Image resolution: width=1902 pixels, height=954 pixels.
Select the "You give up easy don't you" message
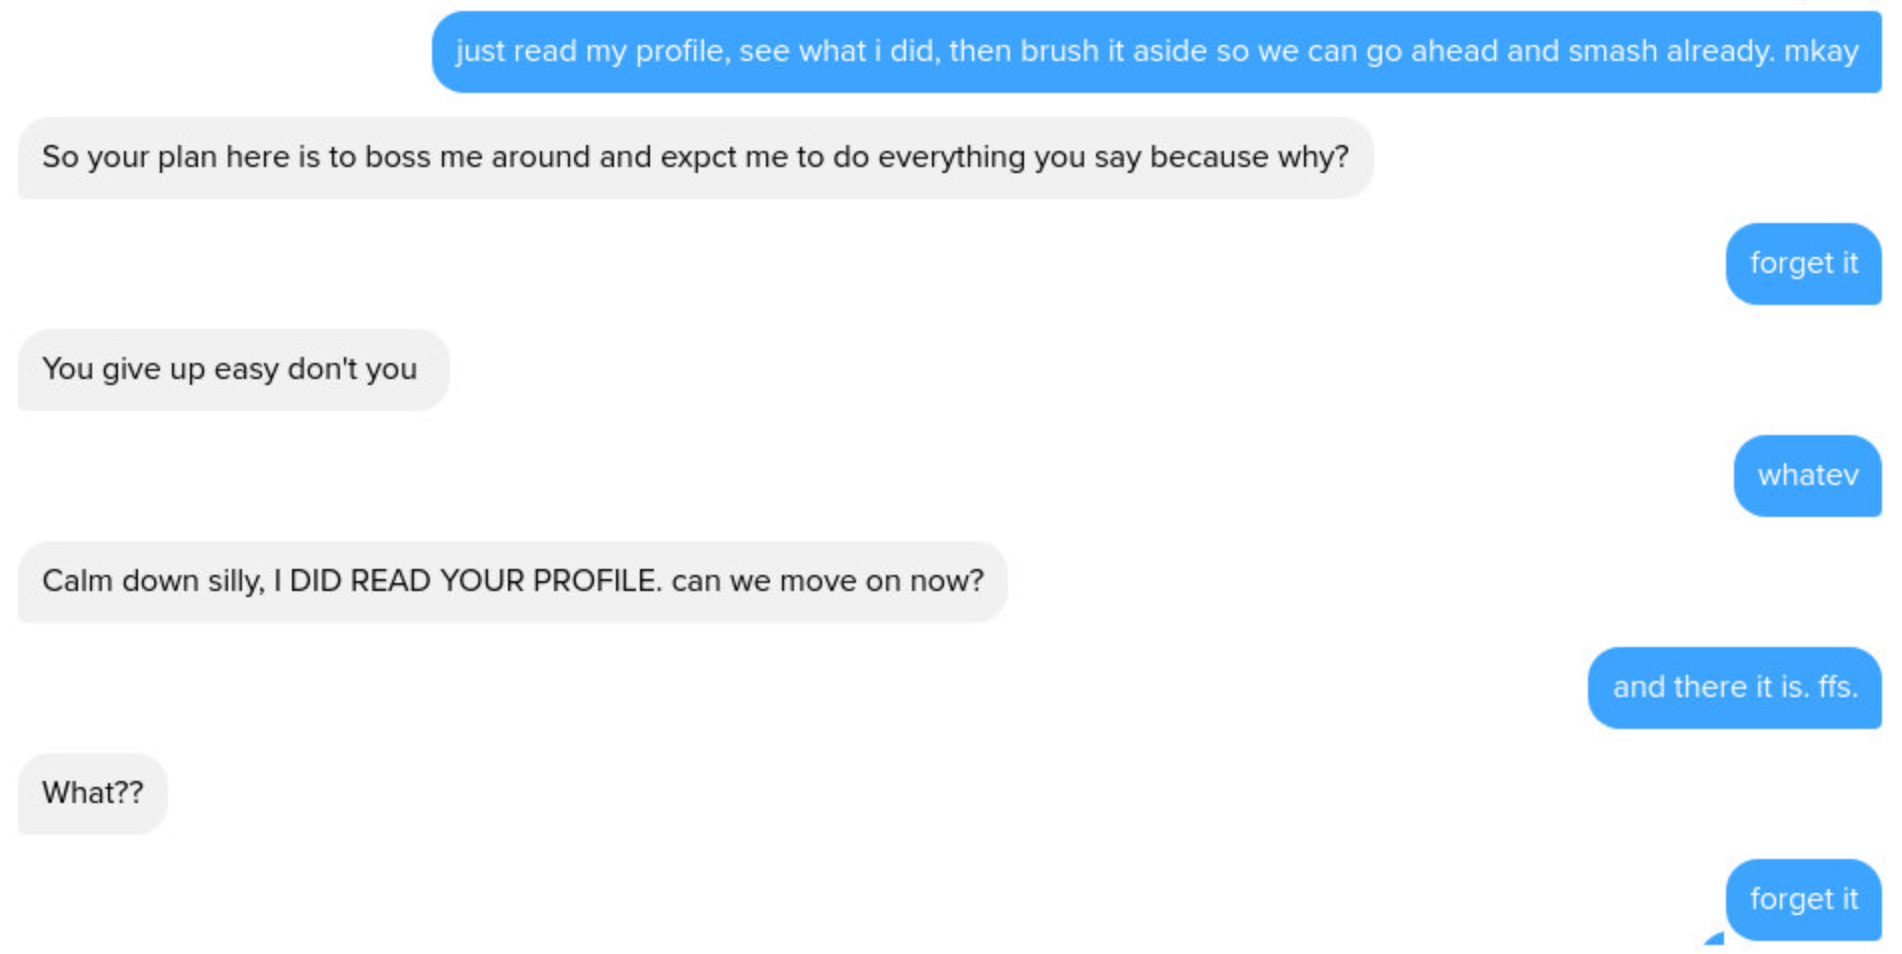click(x=233, y=369)
